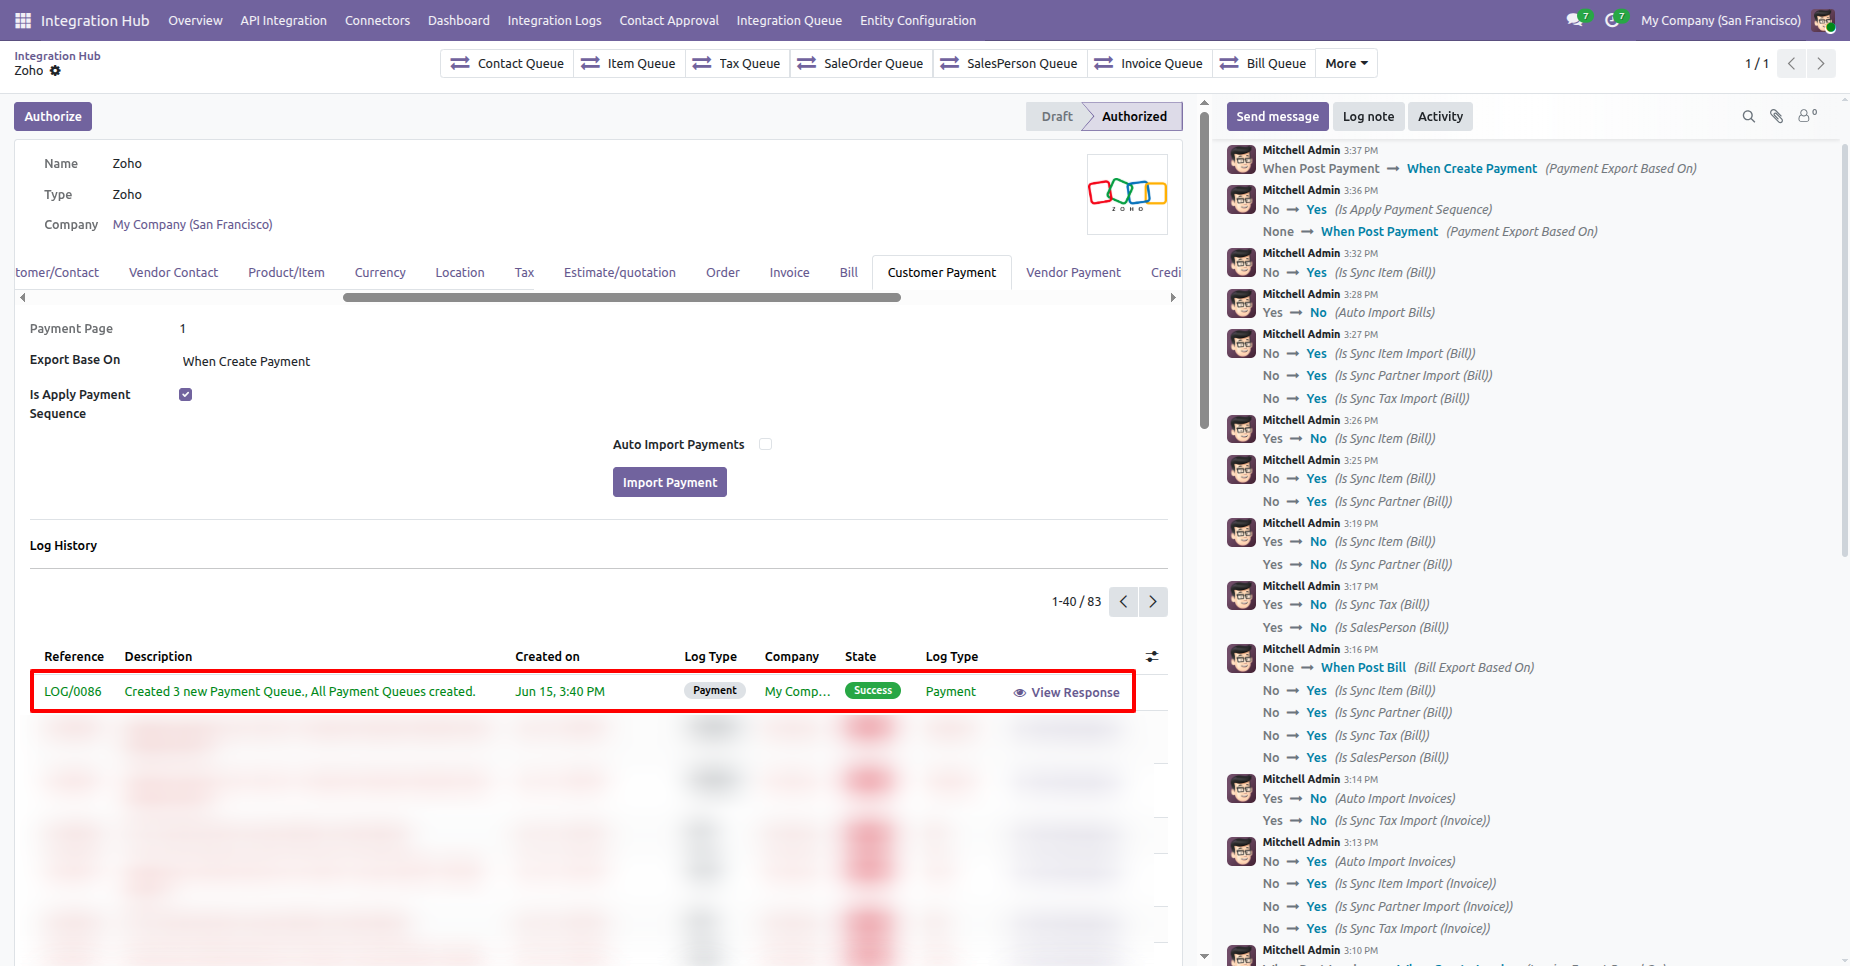Open Tax Queue smart button
The height and width of the screenshot is (966, 1850).
pos(737,64)
